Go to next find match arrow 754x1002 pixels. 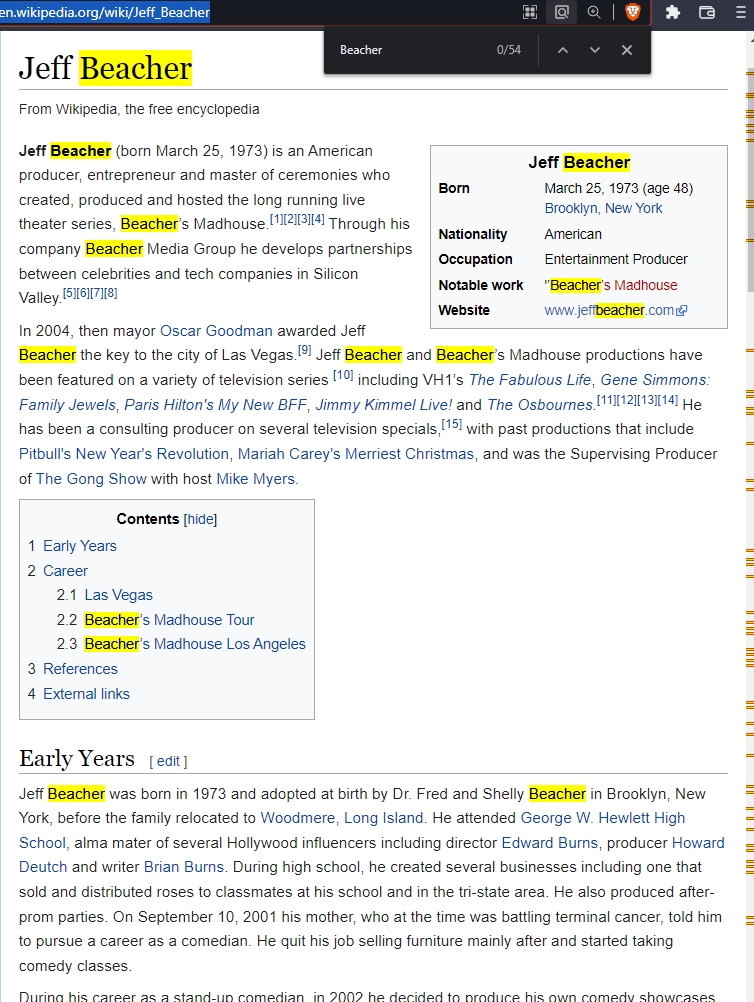click(x=595, y=50)
